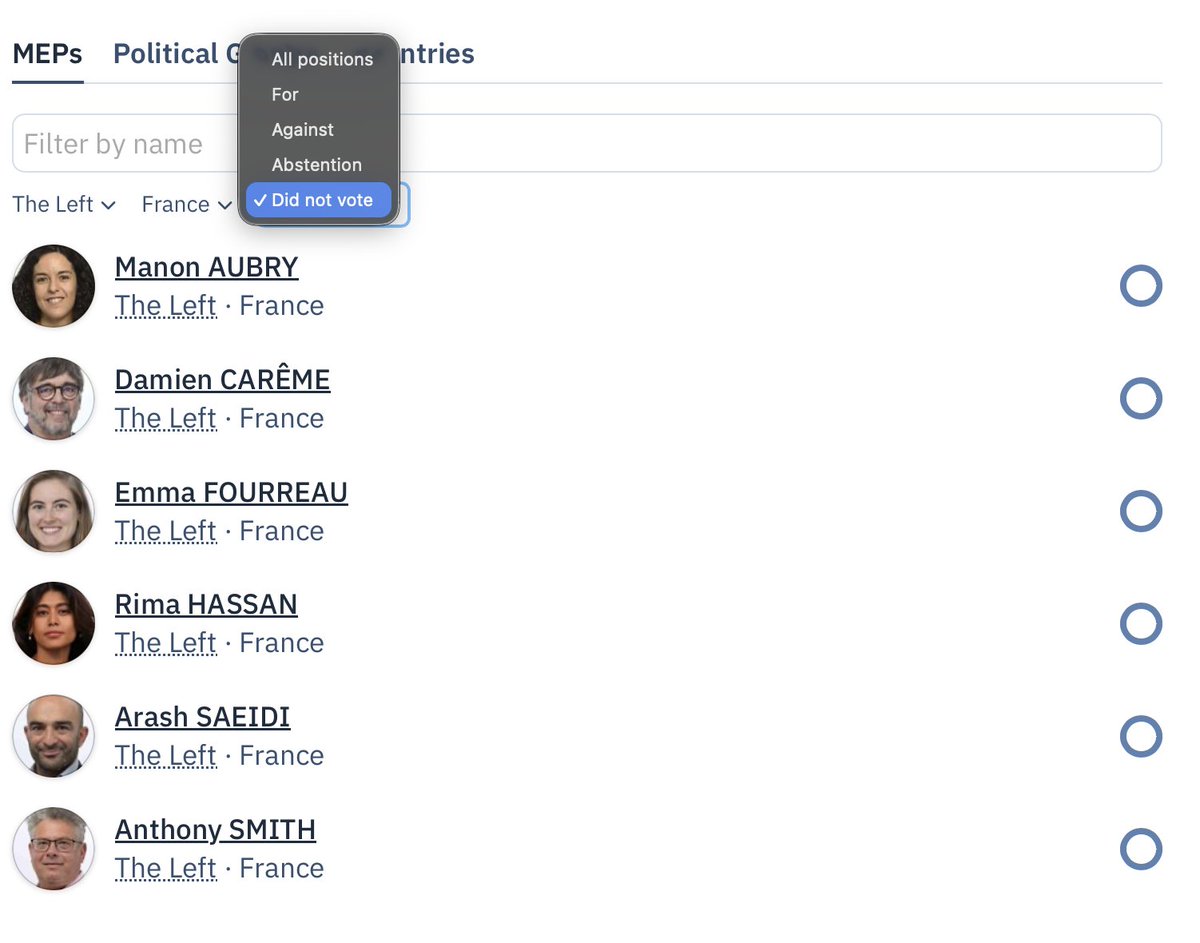1200x943 pixels.
Task: Click the circle icon beside Arash SAEIDI
Action: click(1140, 737)
